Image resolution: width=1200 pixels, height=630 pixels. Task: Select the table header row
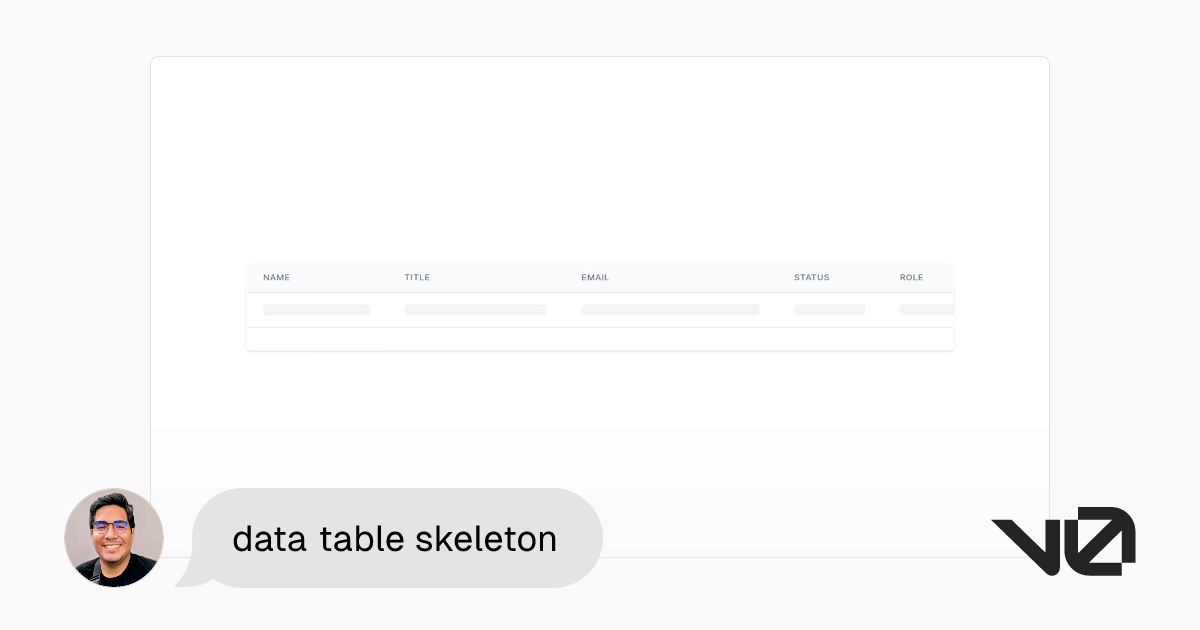tap(600, 277)
